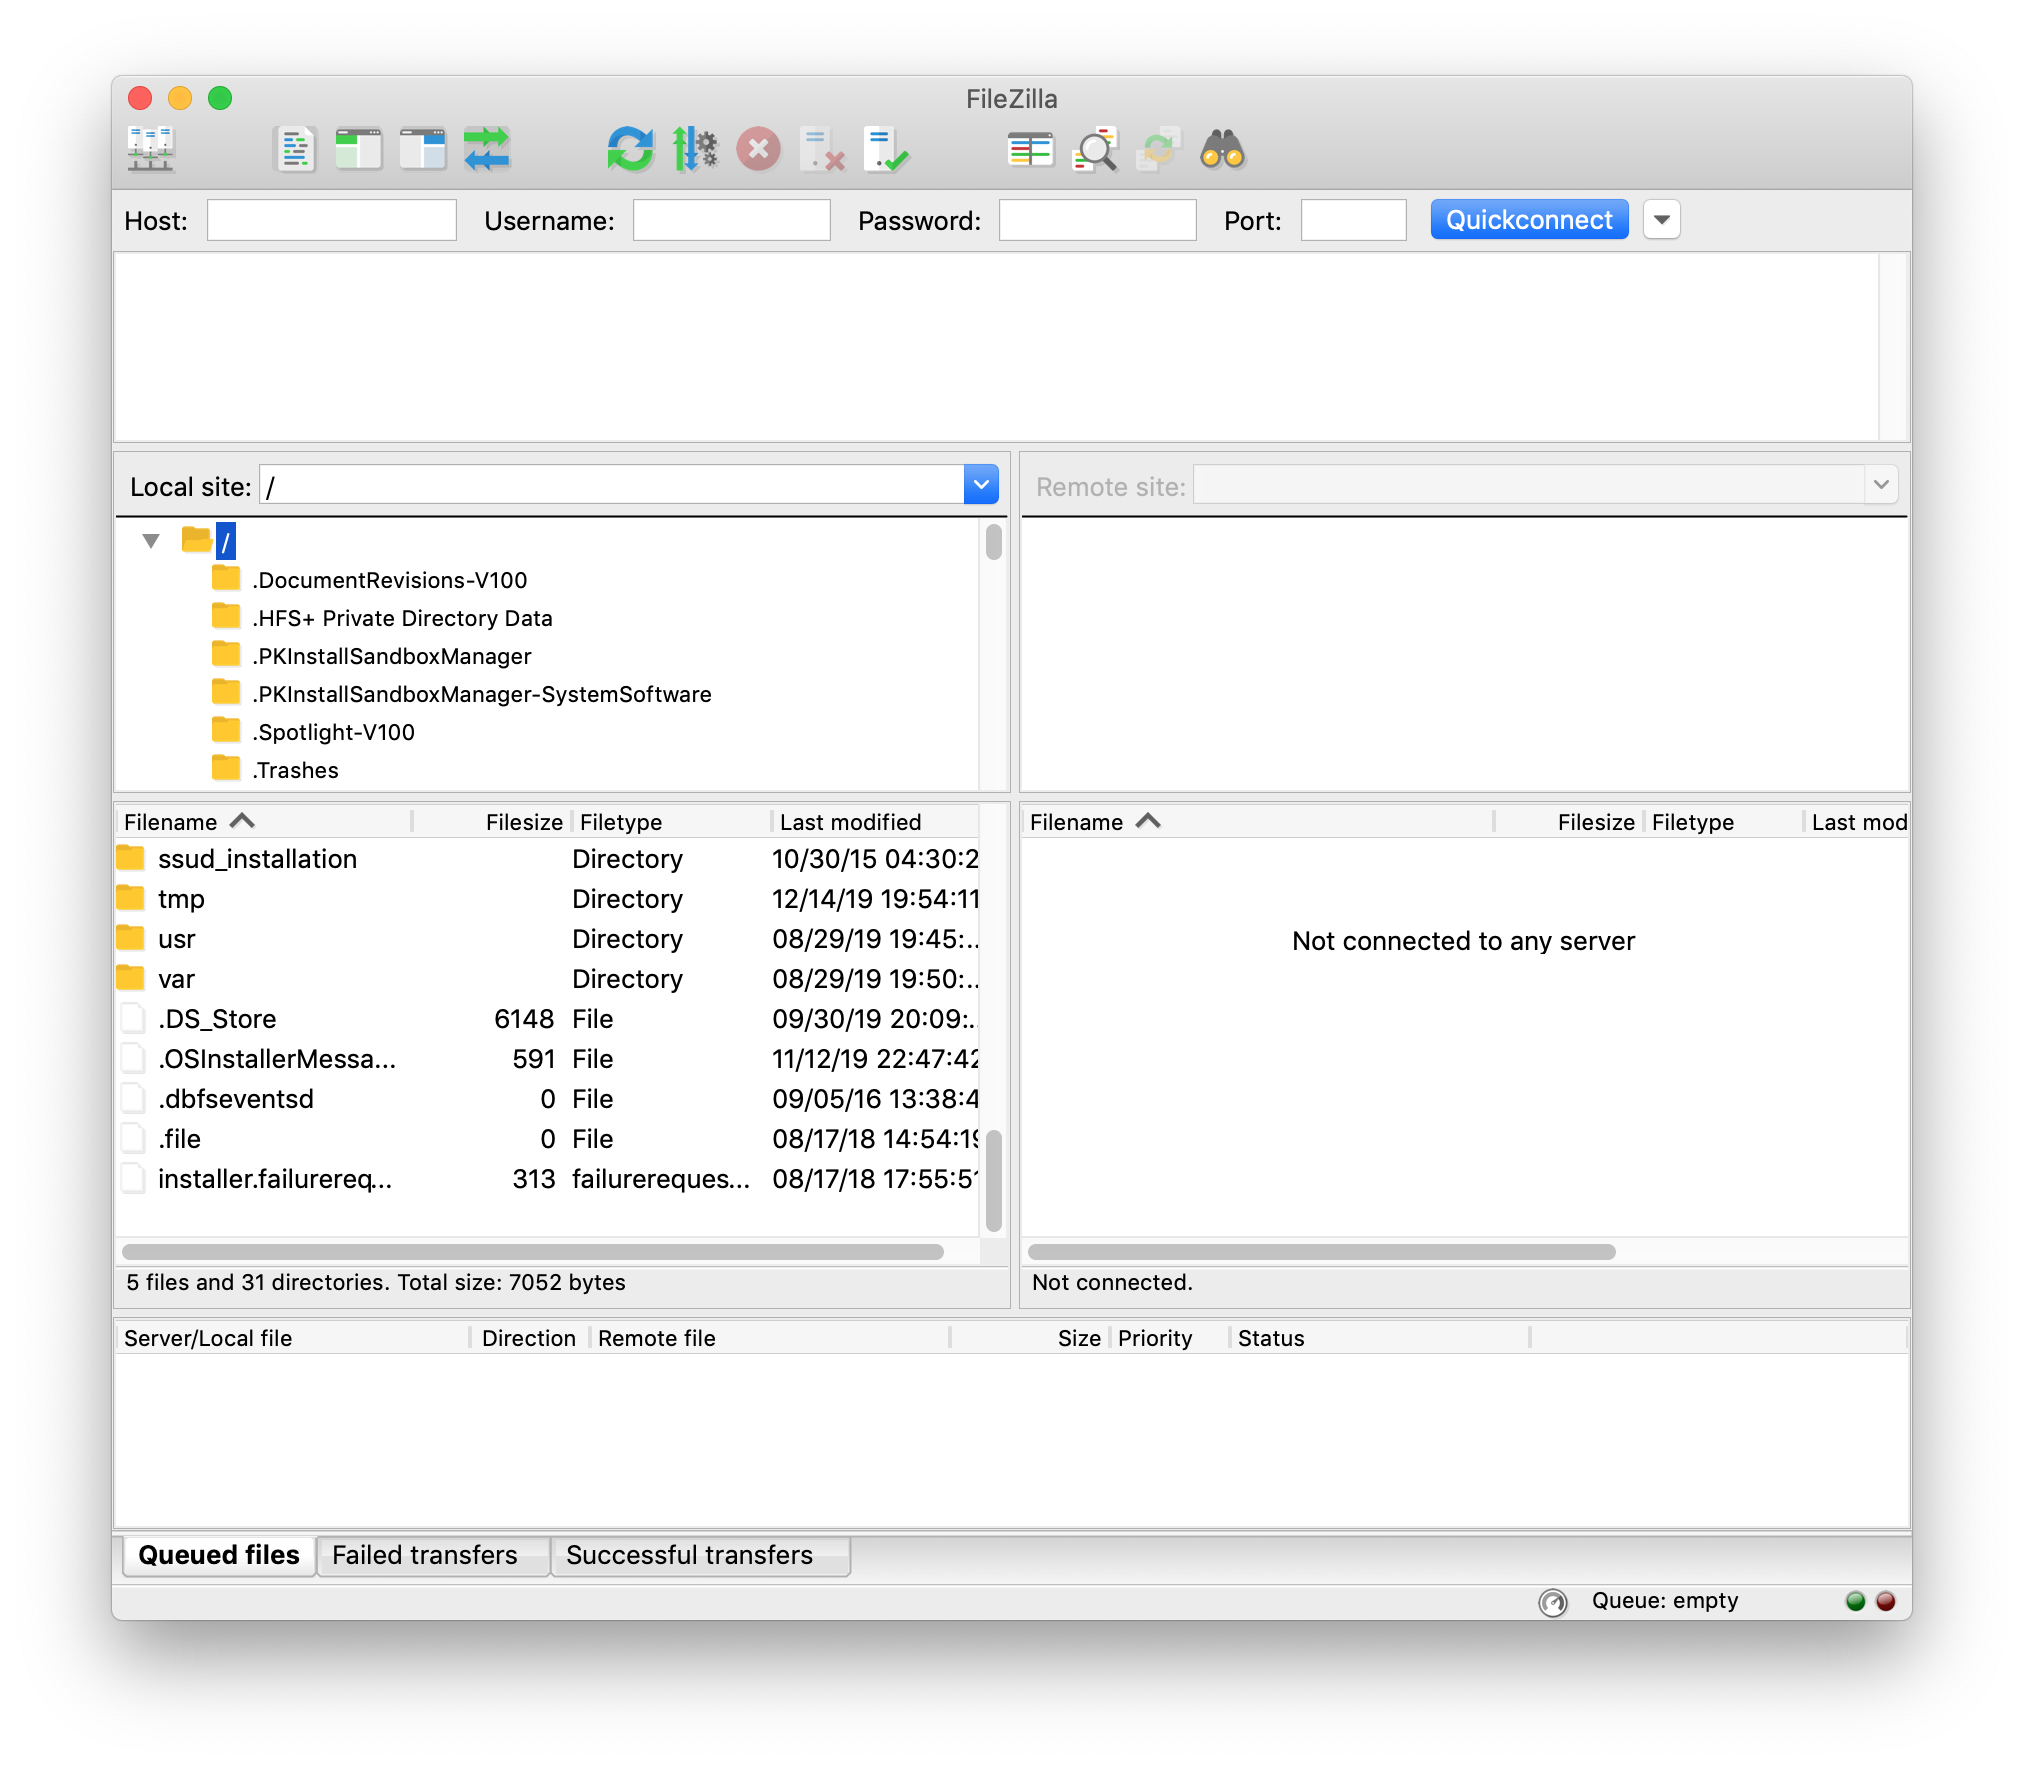Search for files with the Find tool

pyautogui.click(x=1222, y=149)
